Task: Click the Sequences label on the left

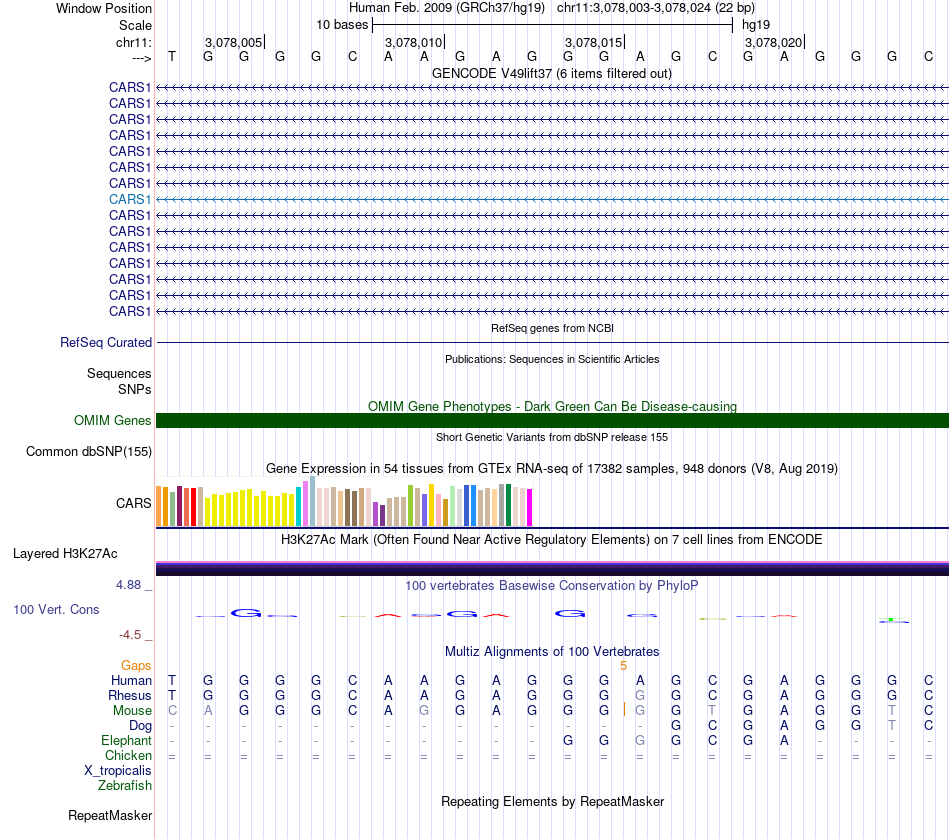Action: (119, 374)
